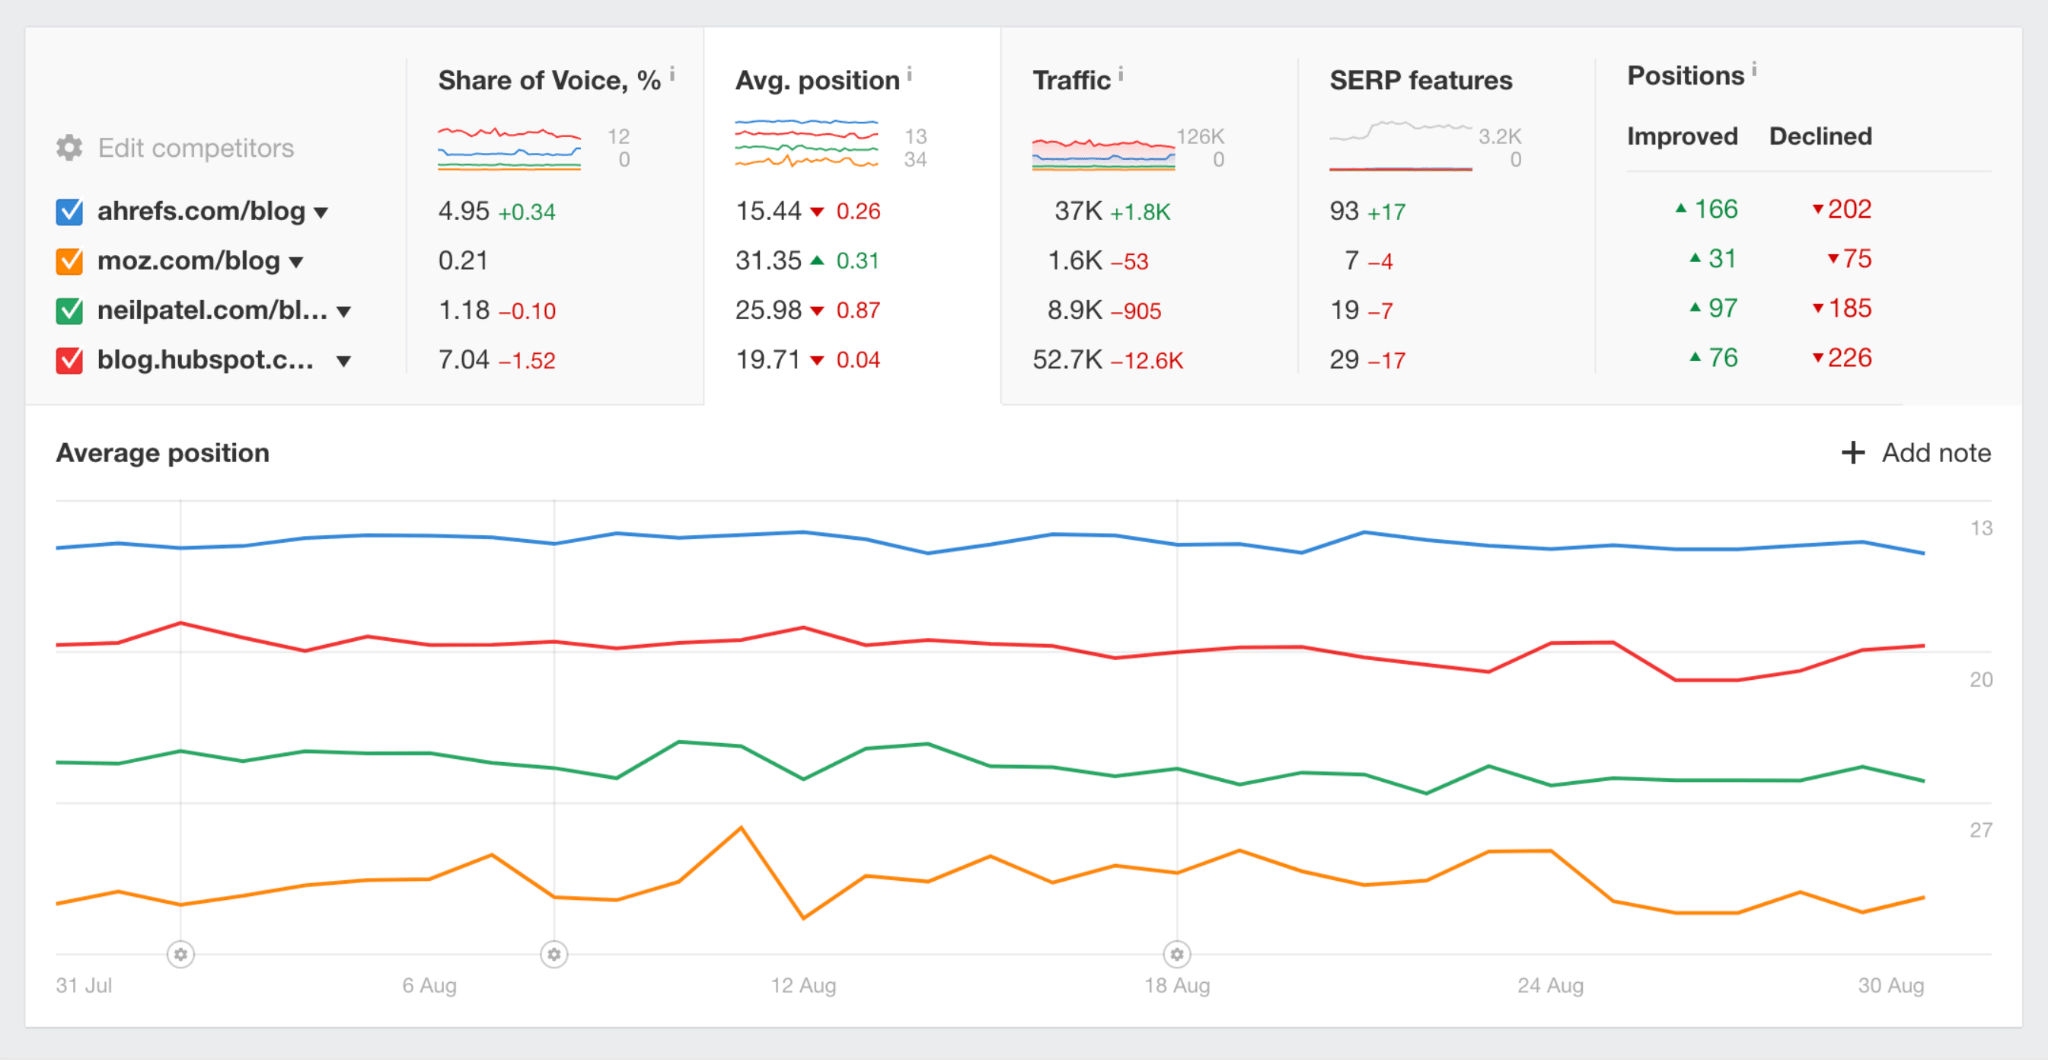Click the info icon beside Avg. position
Image resolution: width=2048 pixels, height=1060 pixels.
(909, 72)
